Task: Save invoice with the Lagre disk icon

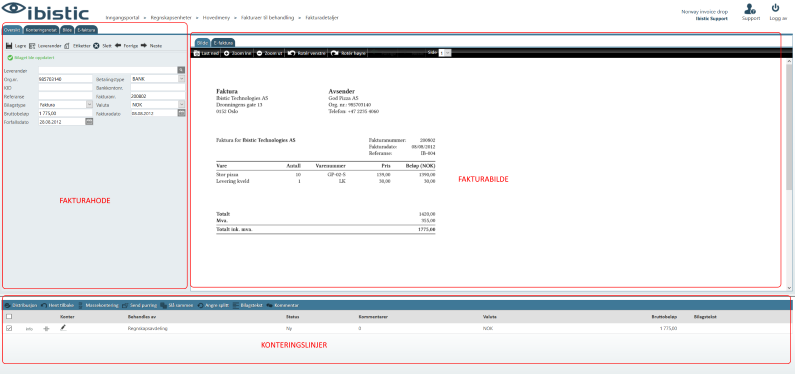Action: tap(9, 46)
